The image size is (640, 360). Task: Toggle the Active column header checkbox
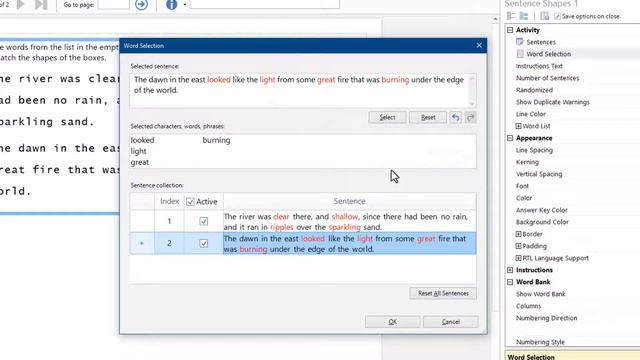pyautogui.click(x=190, y=202)
